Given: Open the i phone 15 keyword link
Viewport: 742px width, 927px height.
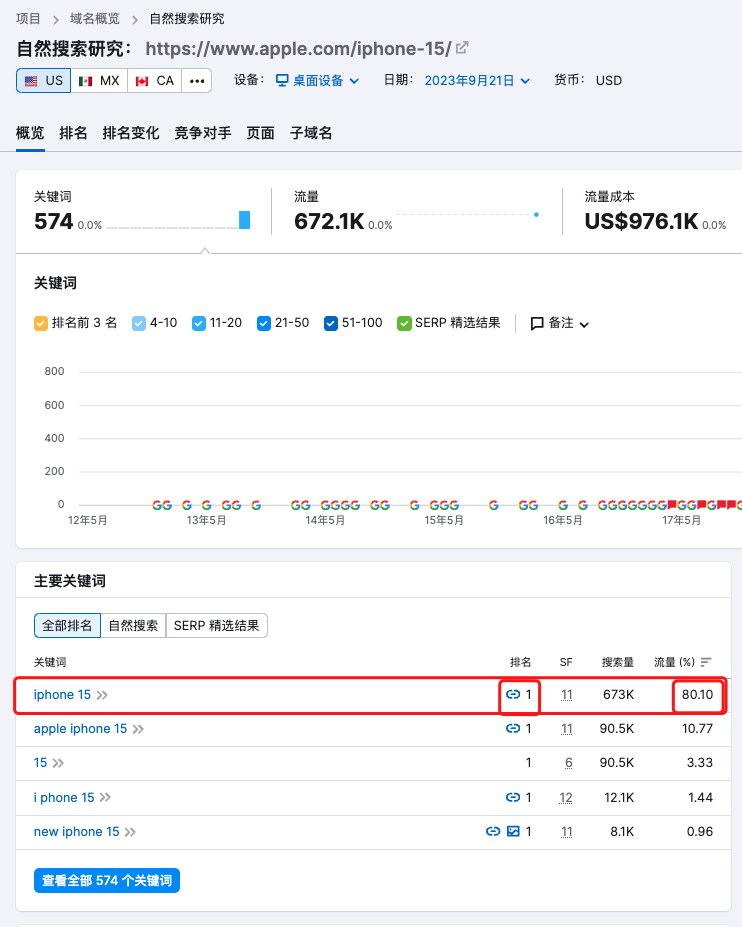Looking at the screenshot, I should [64, 798].
